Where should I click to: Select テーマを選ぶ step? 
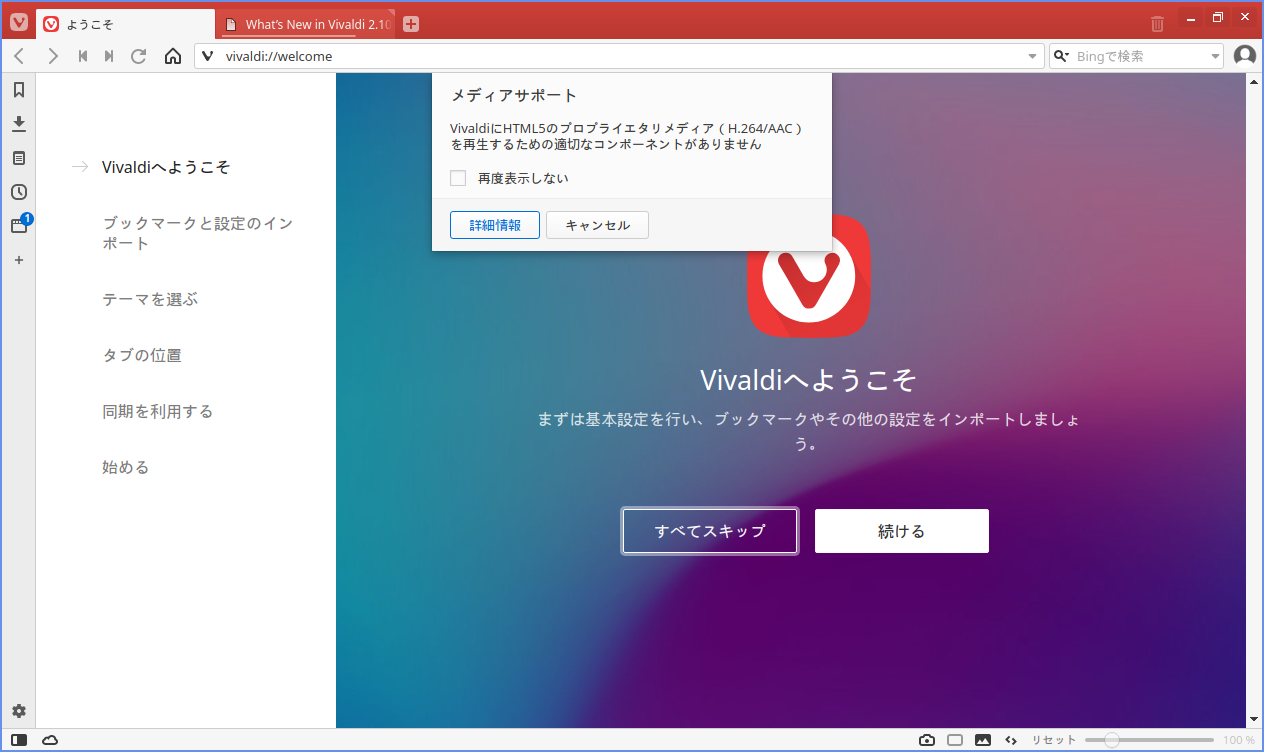(150, 299)
